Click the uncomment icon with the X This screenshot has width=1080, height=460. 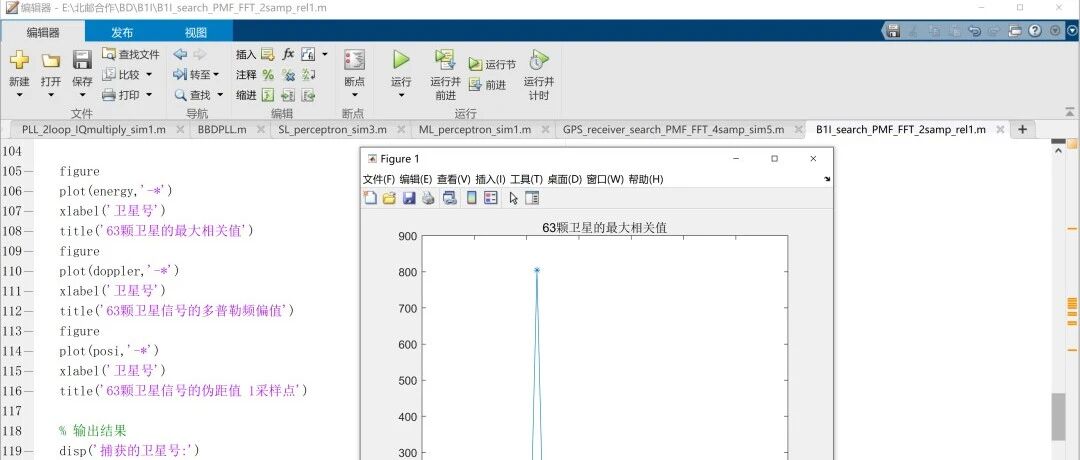pos(289,74)
